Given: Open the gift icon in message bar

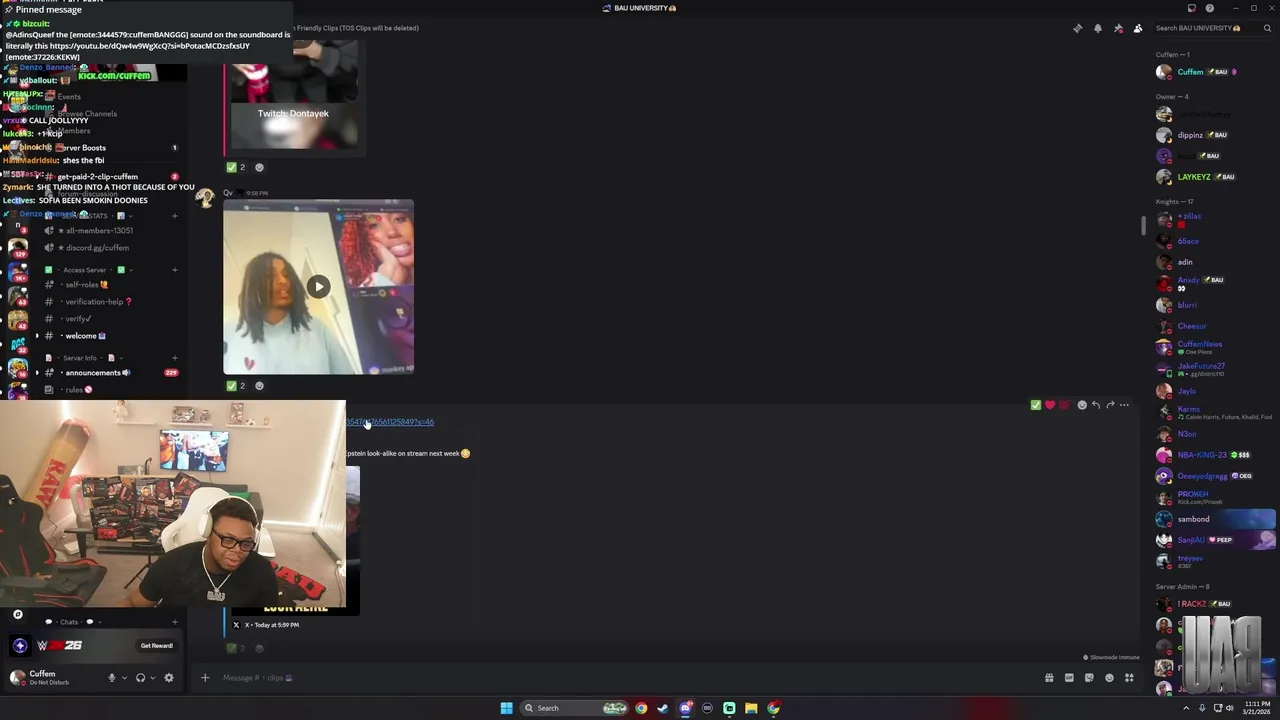Looking at the screenshot, I should (1049, 678).
